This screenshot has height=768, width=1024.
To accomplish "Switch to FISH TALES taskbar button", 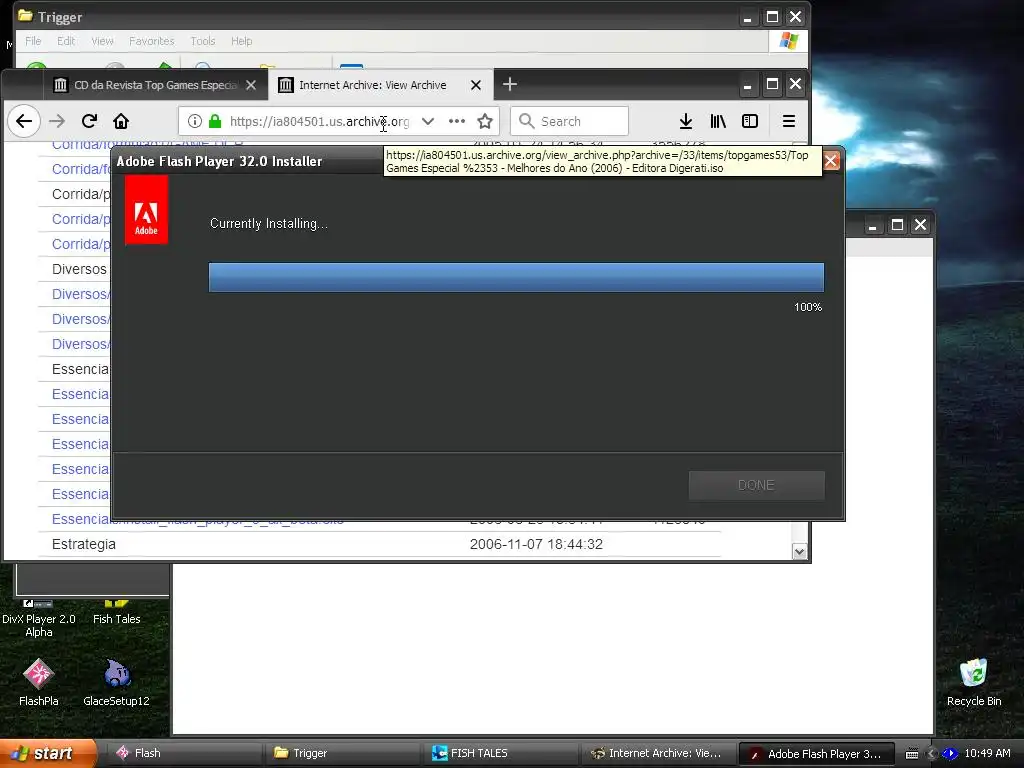I will (501, 753).
